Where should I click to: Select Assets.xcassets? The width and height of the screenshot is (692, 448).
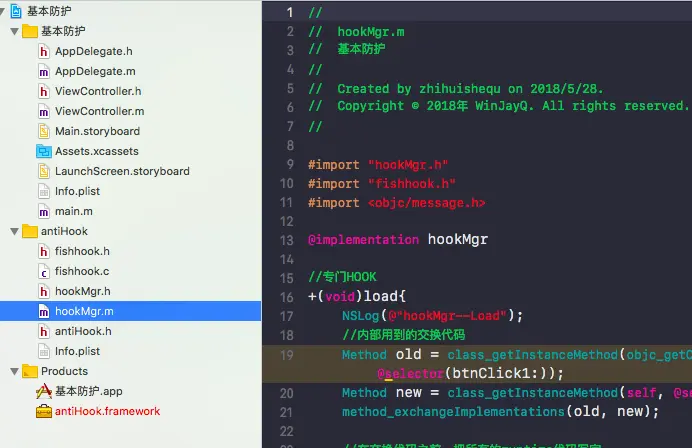[97, 151]
